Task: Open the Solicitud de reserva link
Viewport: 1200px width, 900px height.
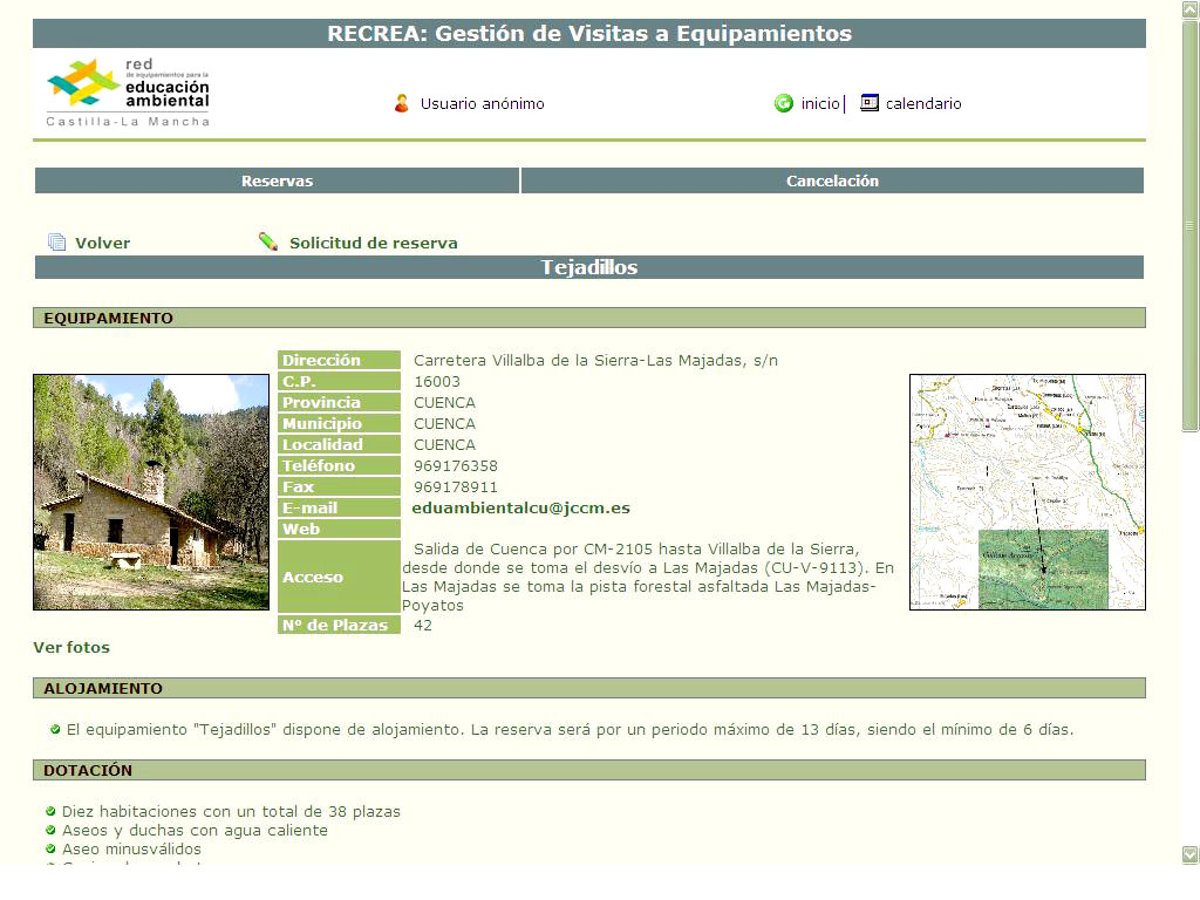Action: pos(373,243)
